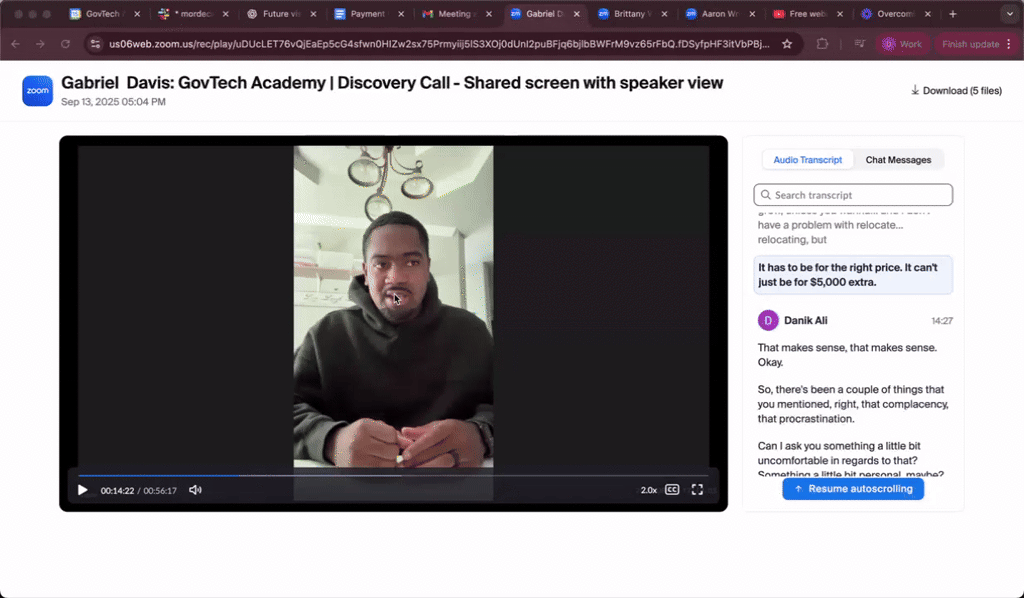Expand the tab search dropdown arrow
The height and width of the screenshot is (598, 1024).
coord(1010,14)
